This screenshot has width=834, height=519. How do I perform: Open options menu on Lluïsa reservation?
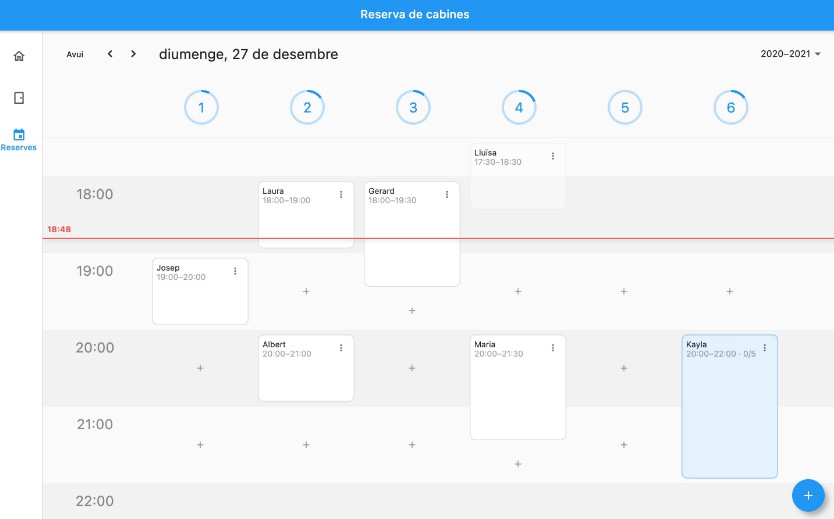coord(553,156)
